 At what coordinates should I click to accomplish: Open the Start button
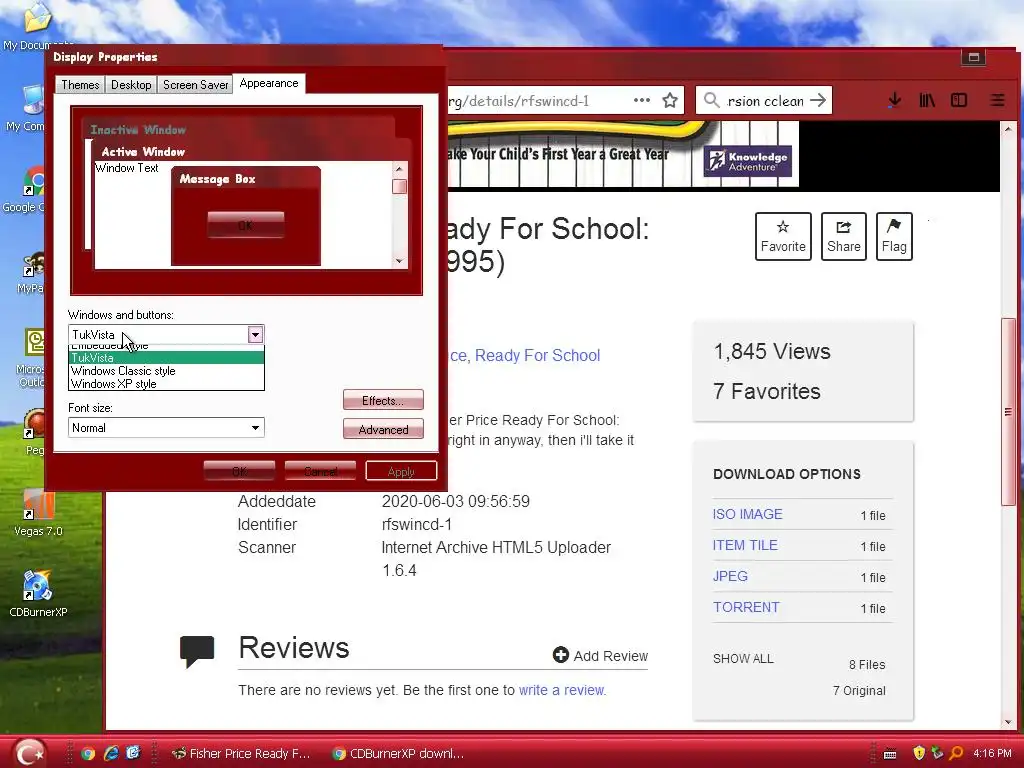pos(30,752)
